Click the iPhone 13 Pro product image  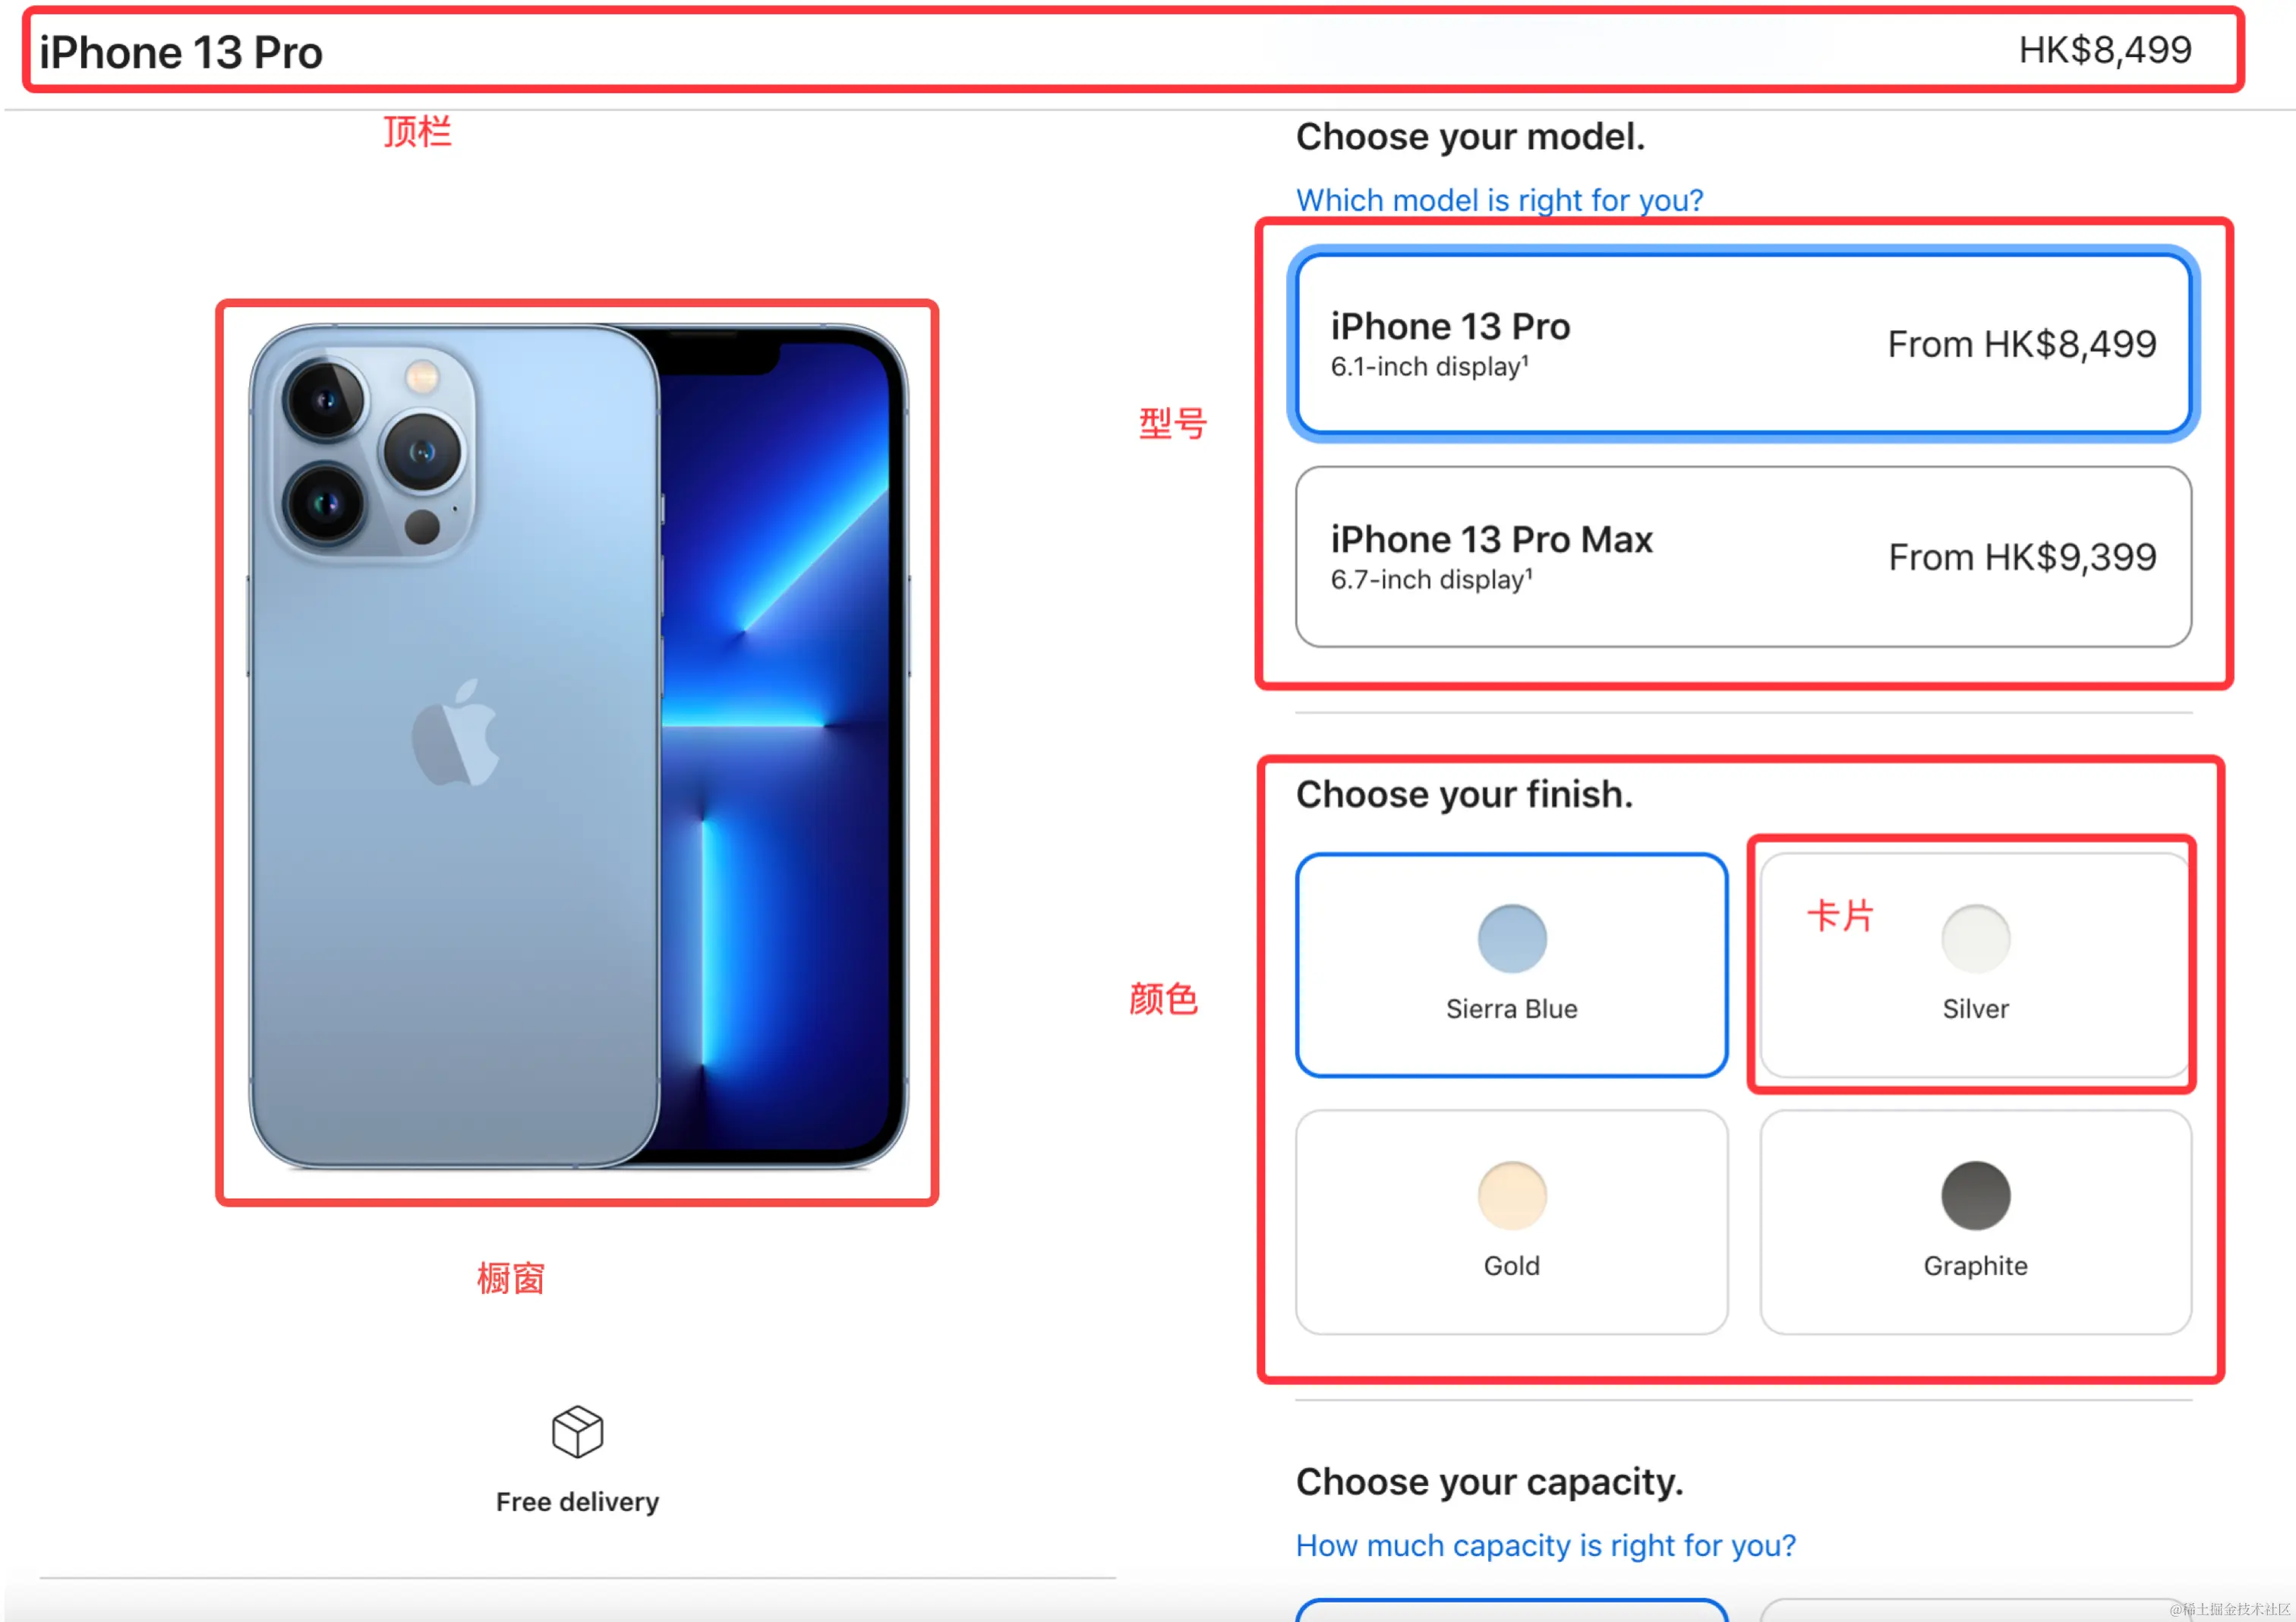tap(578, 746)
